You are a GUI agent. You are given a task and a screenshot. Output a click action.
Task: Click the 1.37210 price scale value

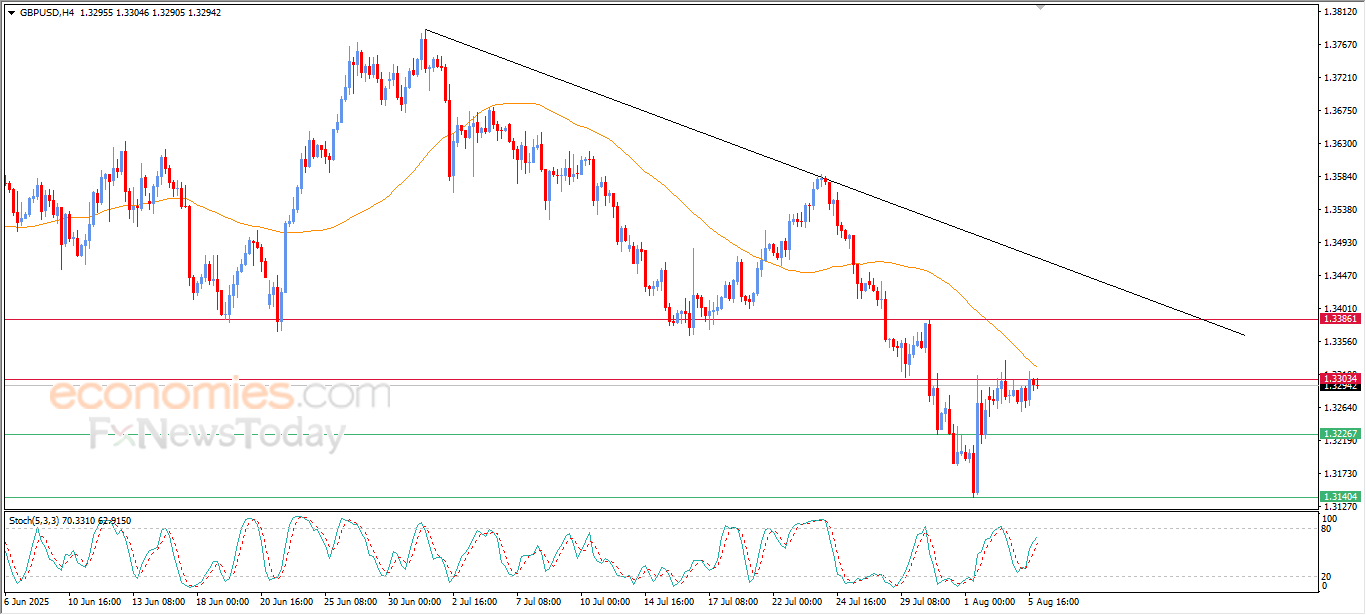[1341, 77]
